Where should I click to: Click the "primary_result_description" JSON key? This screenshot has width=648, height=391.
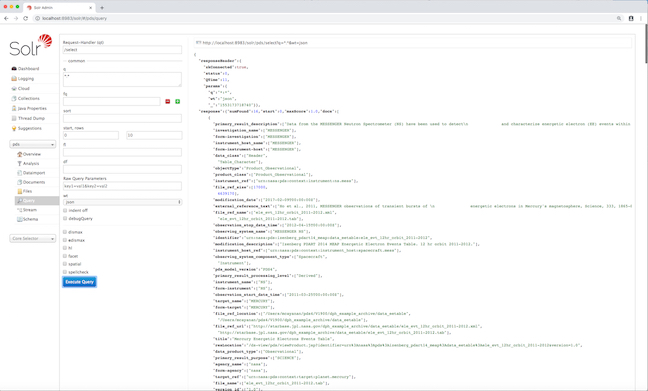pyautogui.click(x=246, y=124)
